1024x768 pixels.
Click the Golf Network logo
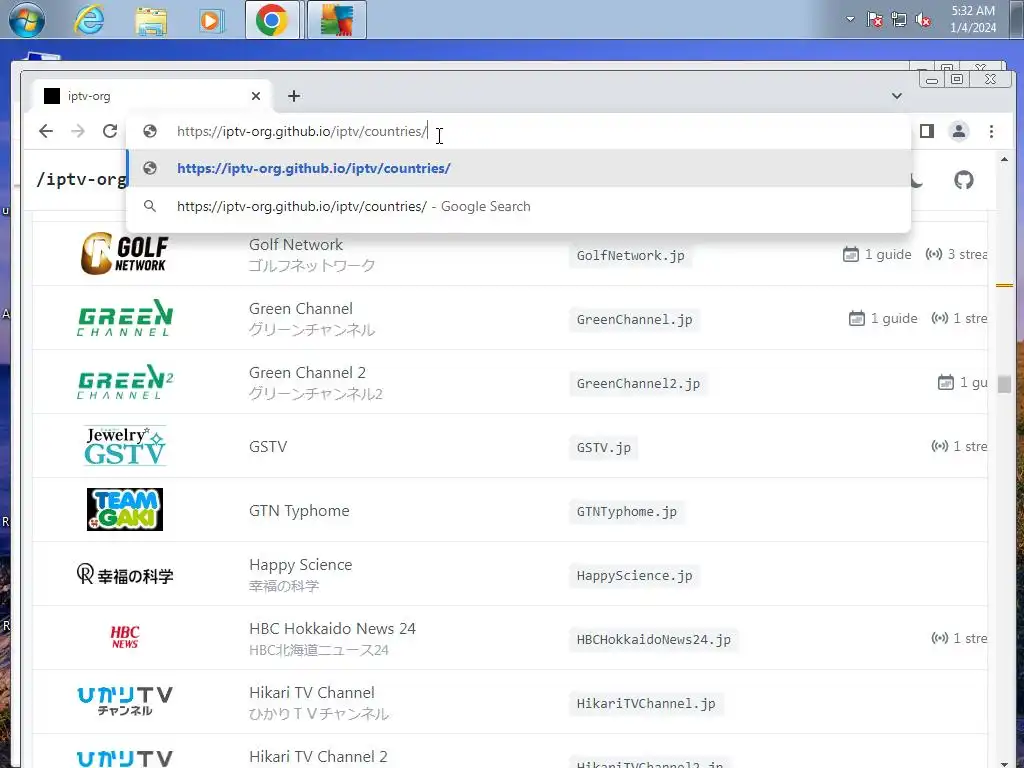coord(123,253)
